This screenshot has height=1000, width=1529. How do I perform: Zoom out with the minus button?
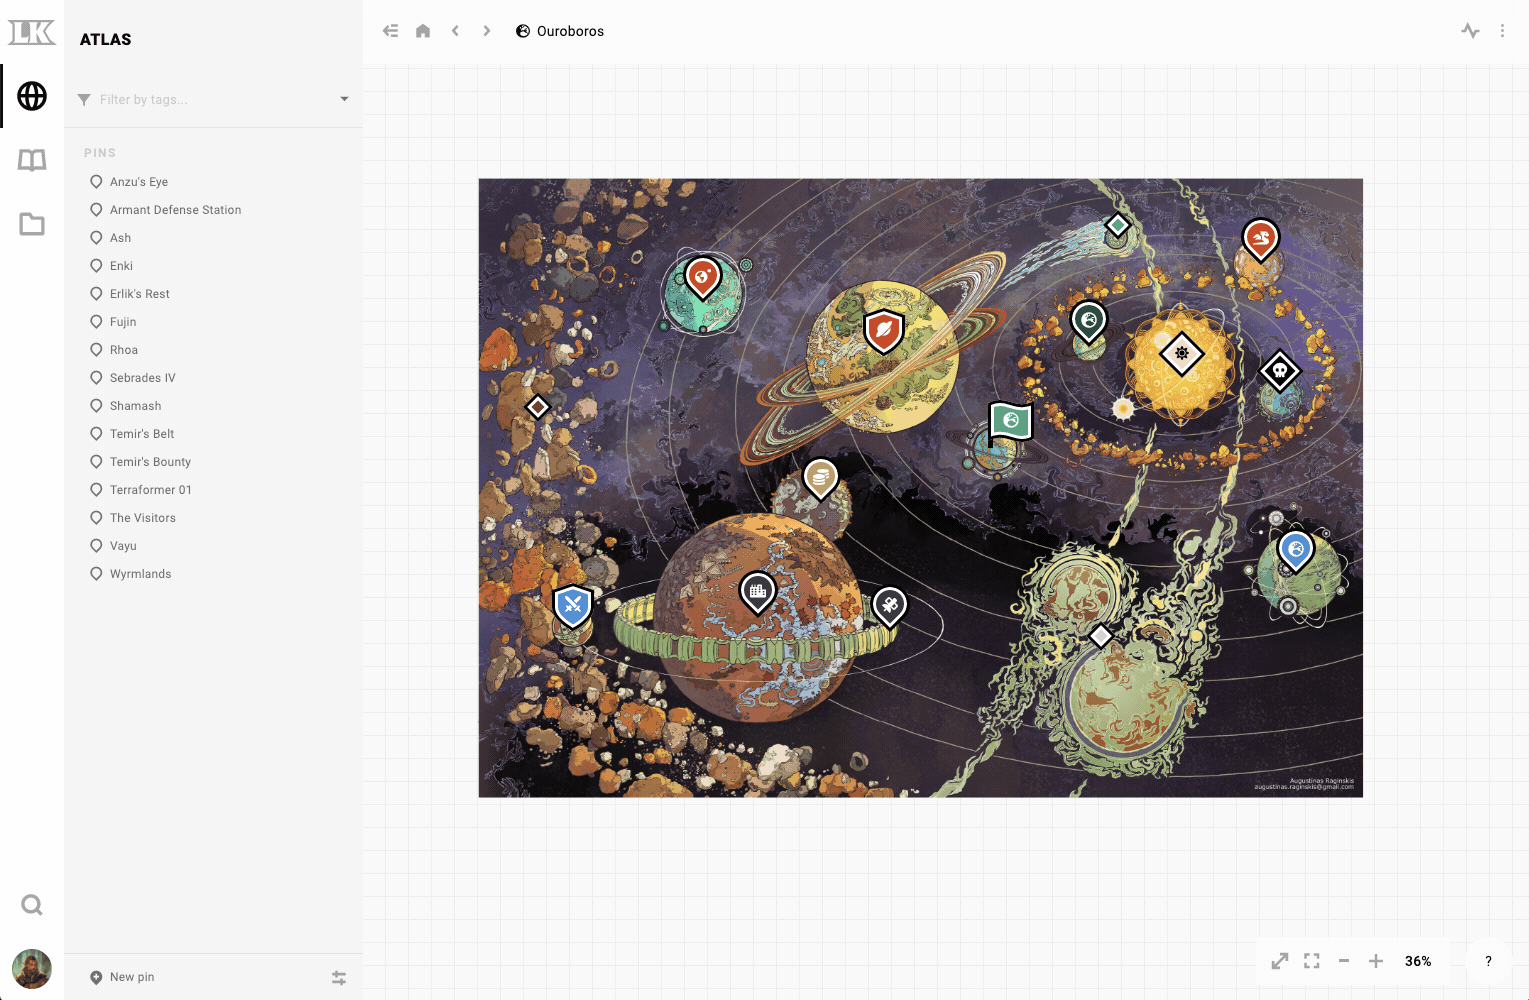click(x=1344, y=961)
